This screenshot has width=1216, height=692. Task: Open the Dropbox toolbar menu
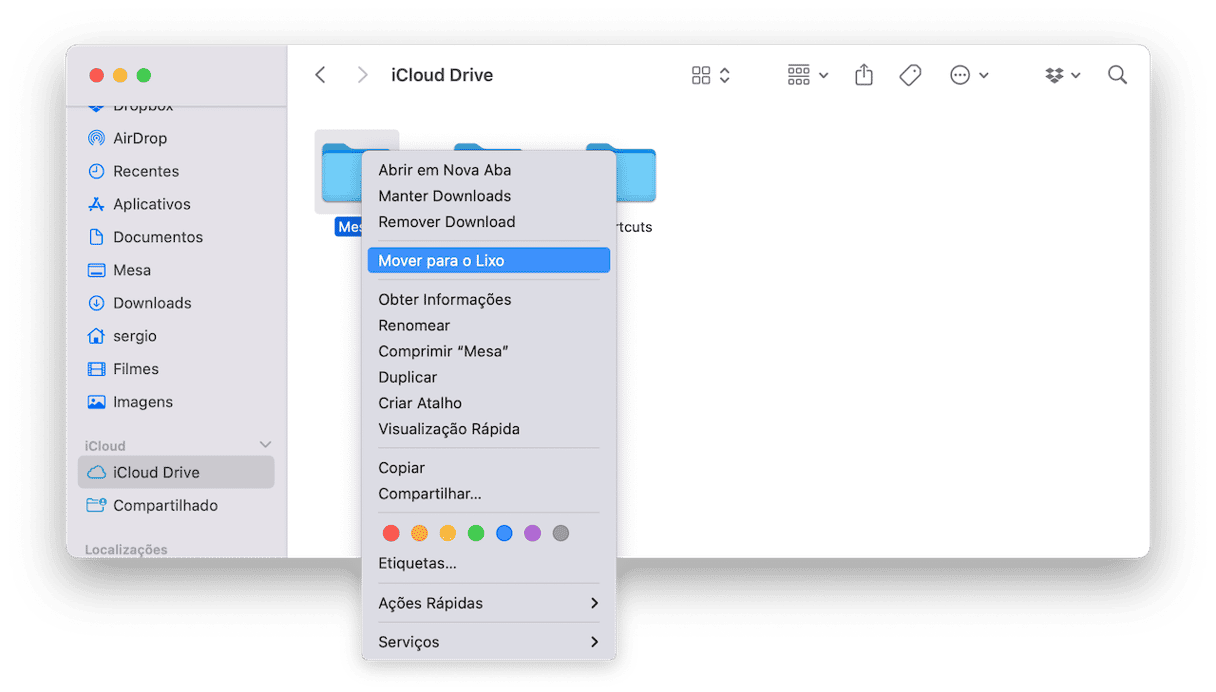point(1062,75)
